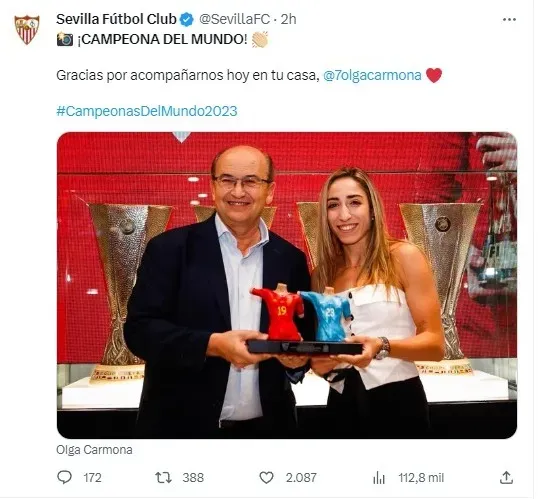Screen dimensions: 538x499
Task: Click the 2h timestamp
Action: (289, 19)
